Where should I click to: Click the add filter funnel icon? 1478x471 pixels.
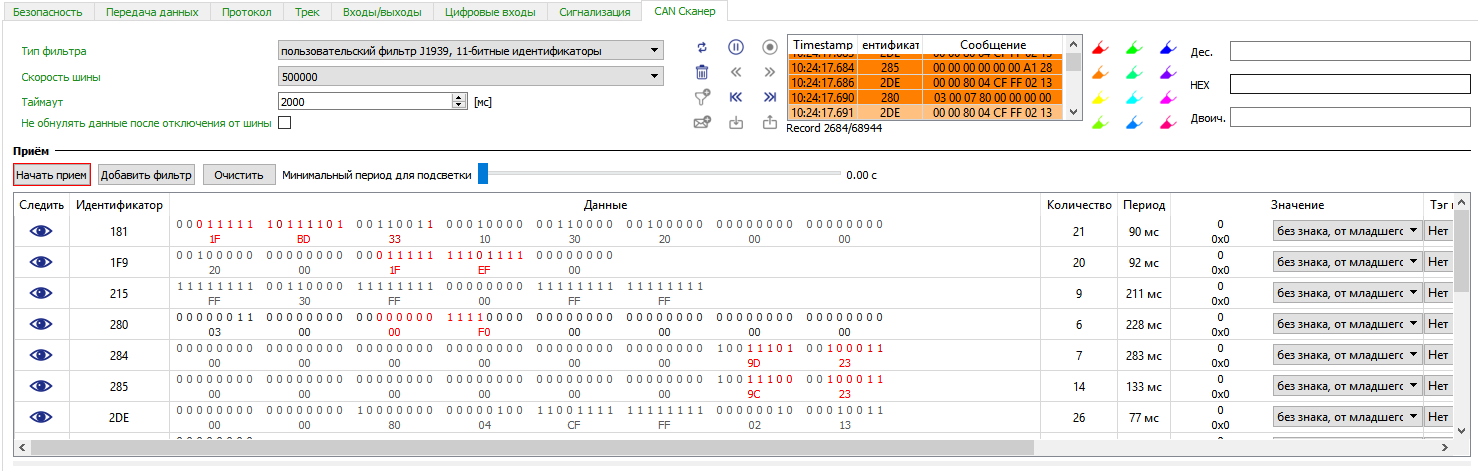click(x=702, y=97)
